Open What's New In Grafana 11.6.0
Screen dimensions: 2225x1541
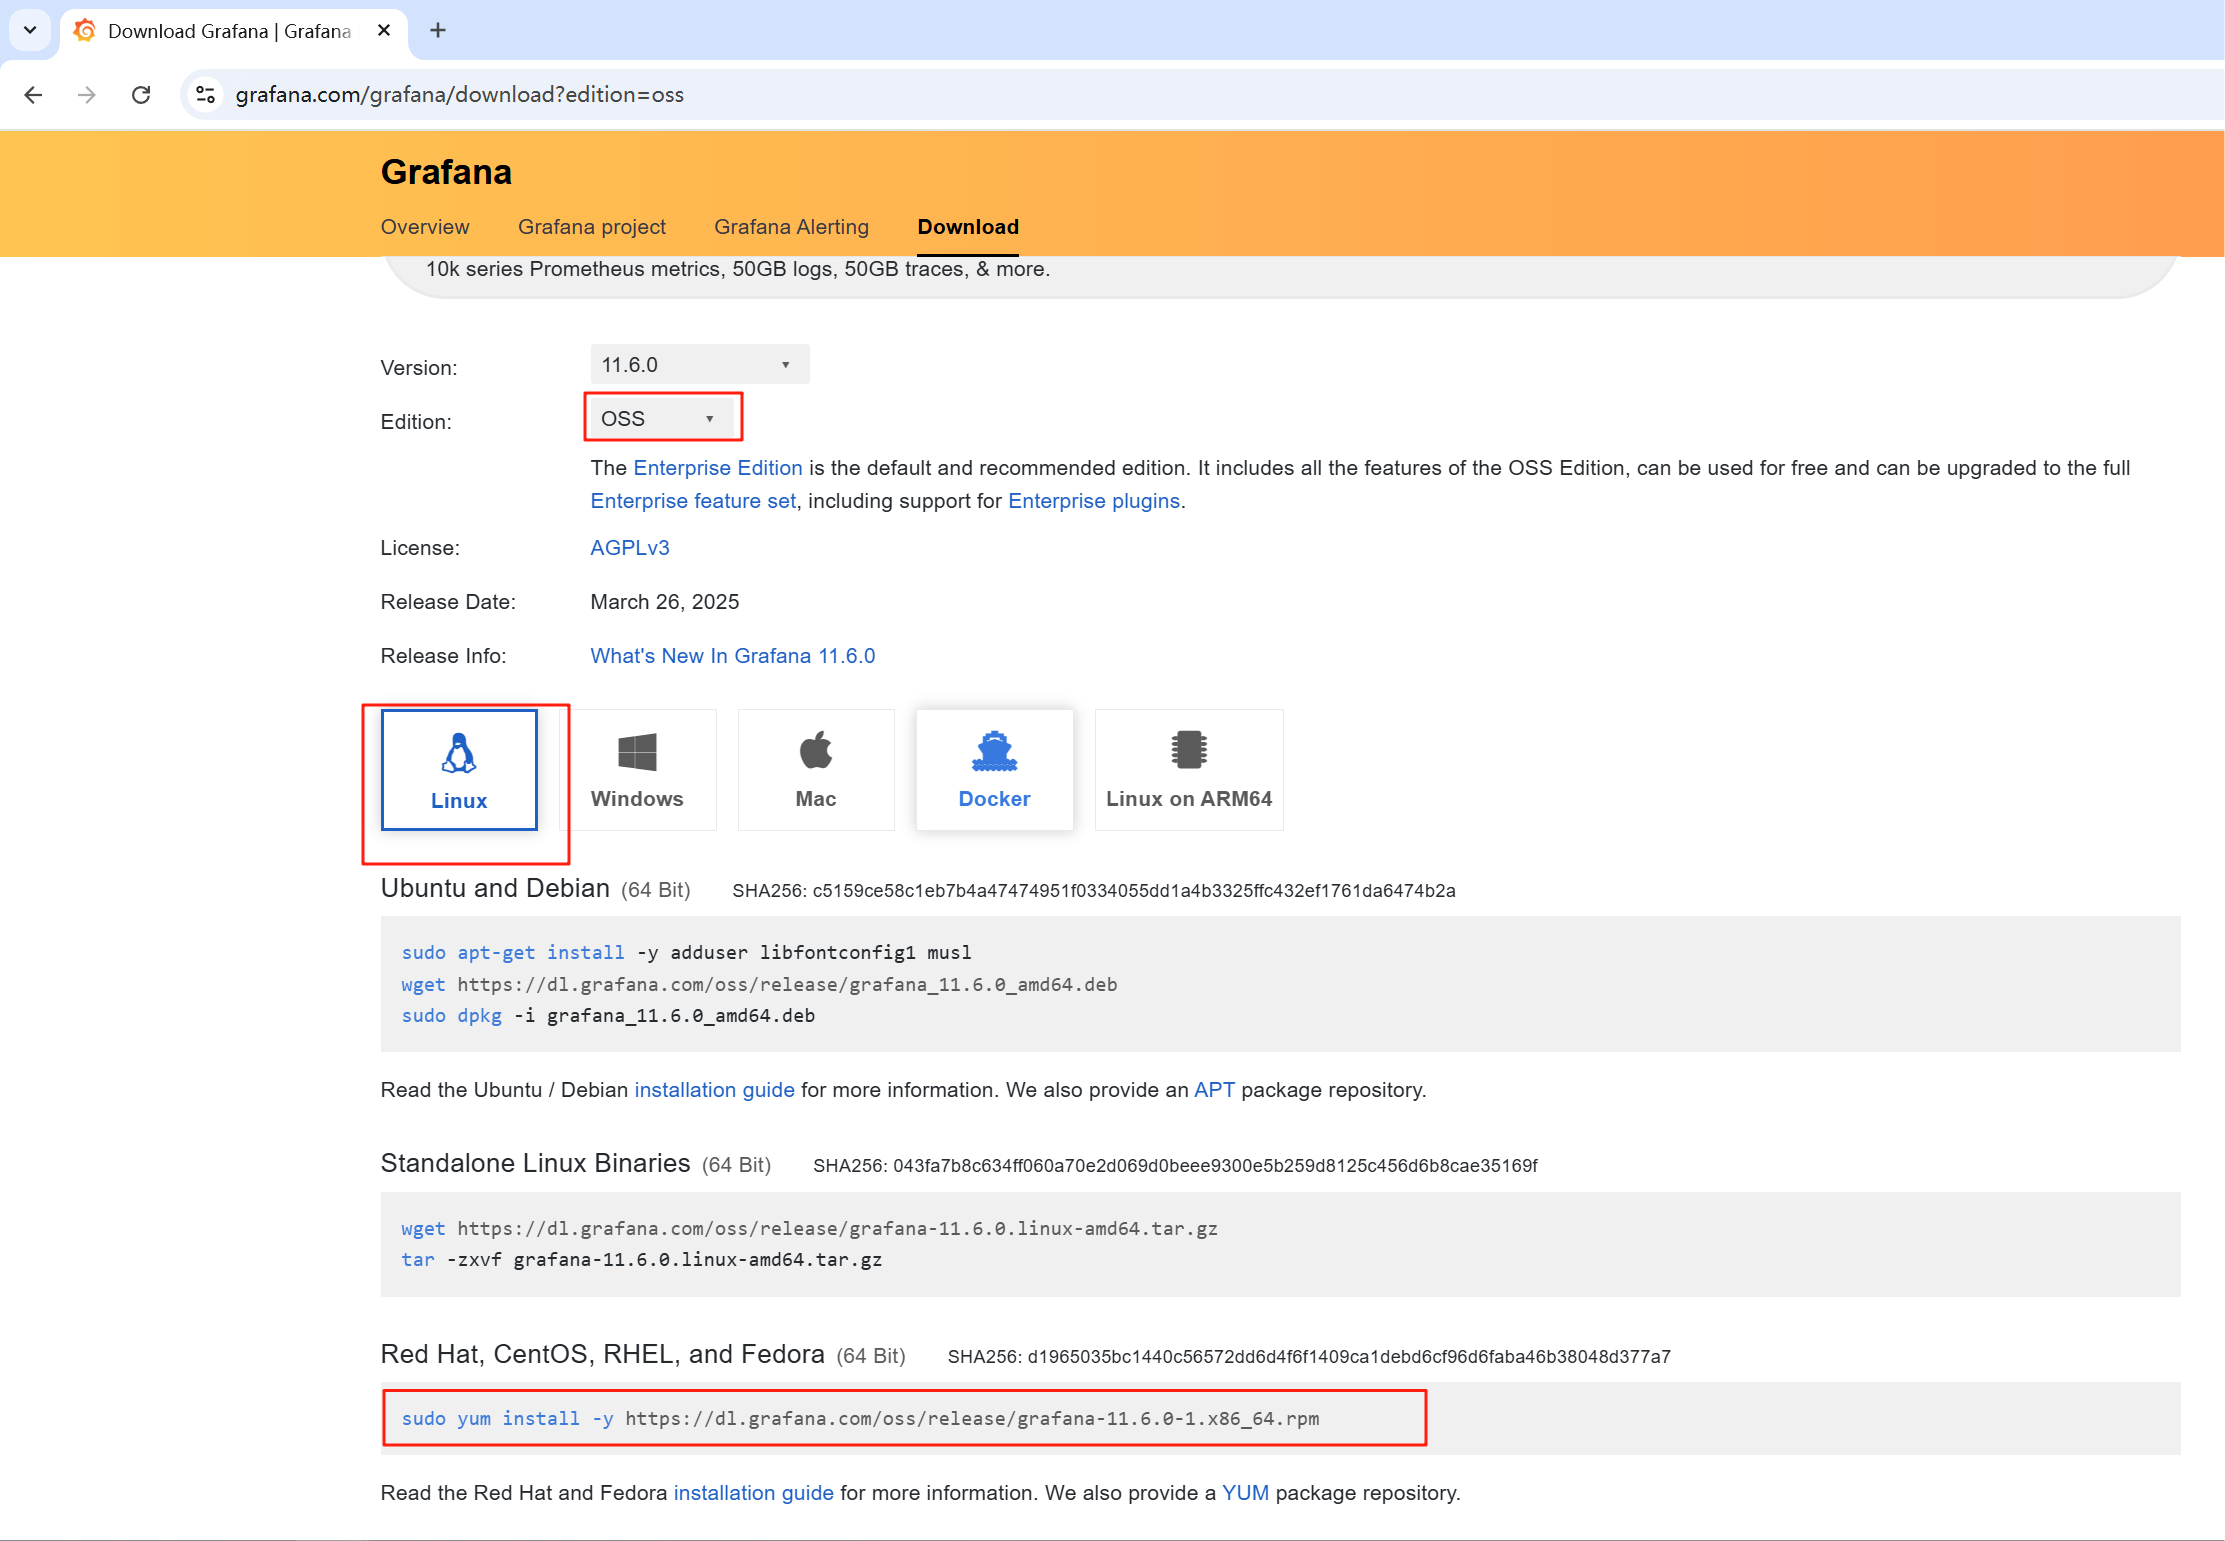(732, 656)
